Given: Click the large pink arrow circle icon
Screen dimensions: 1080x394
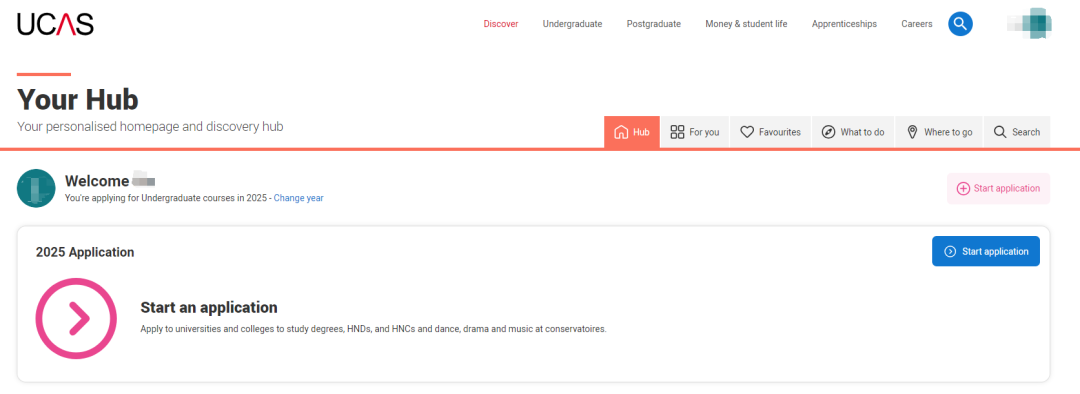Looking at the screenshot, I should (76, 318).
